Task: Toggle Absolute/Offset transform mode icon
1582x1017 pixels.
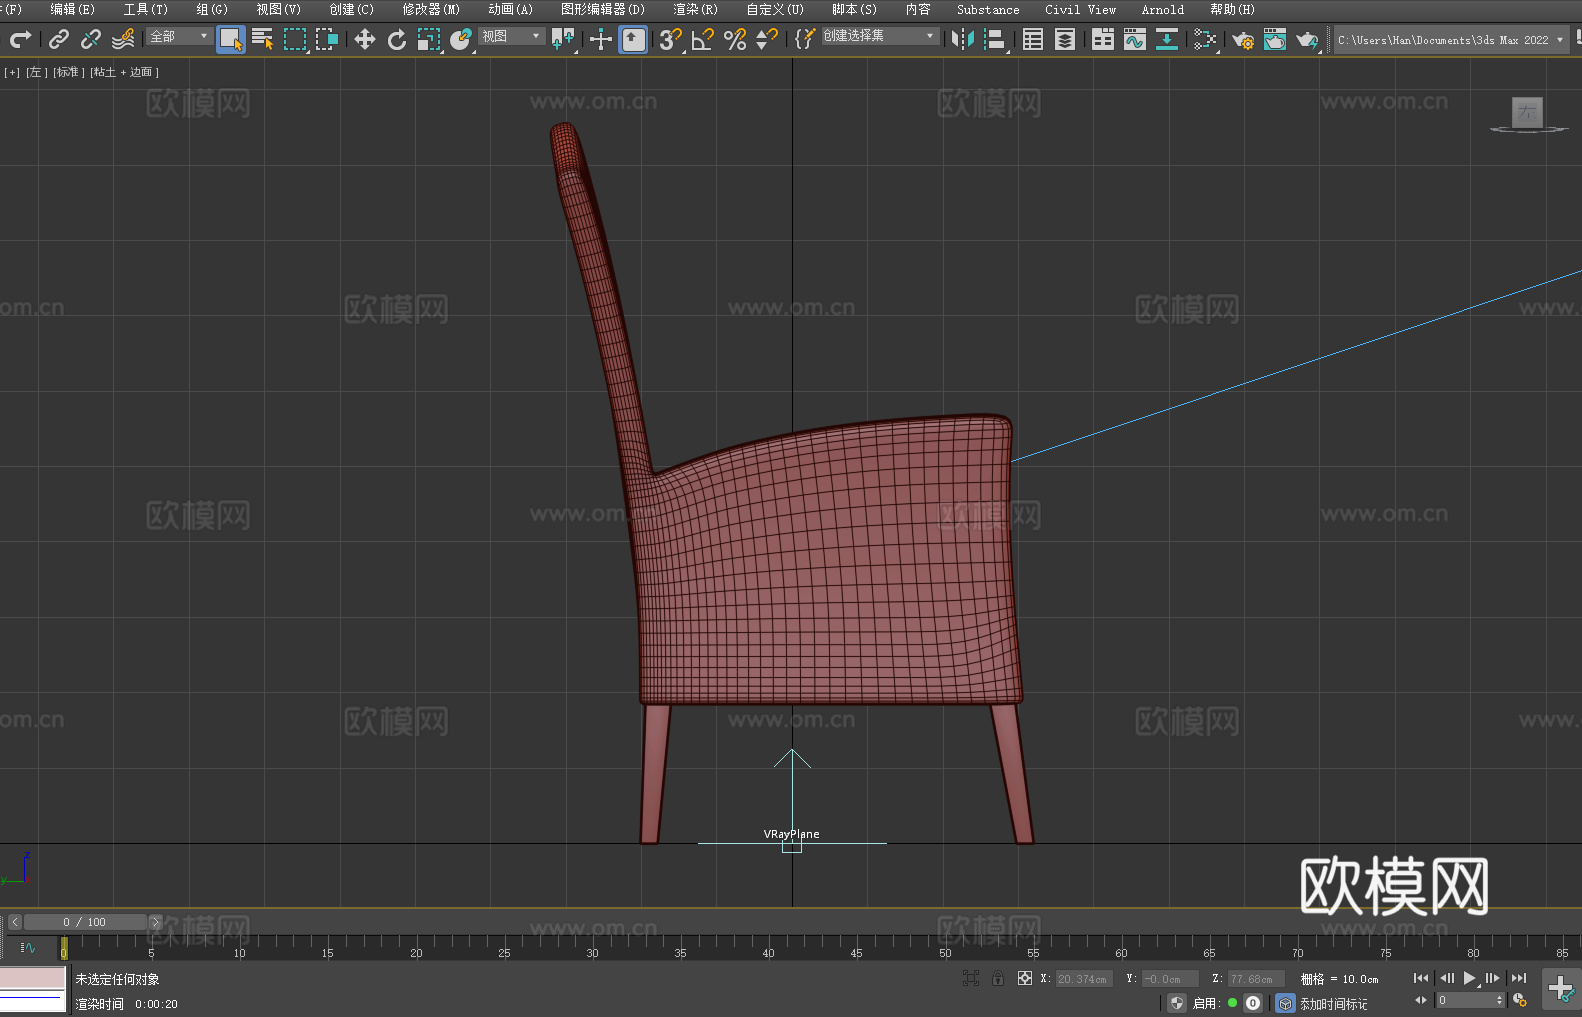Action: pos(1025,978)
